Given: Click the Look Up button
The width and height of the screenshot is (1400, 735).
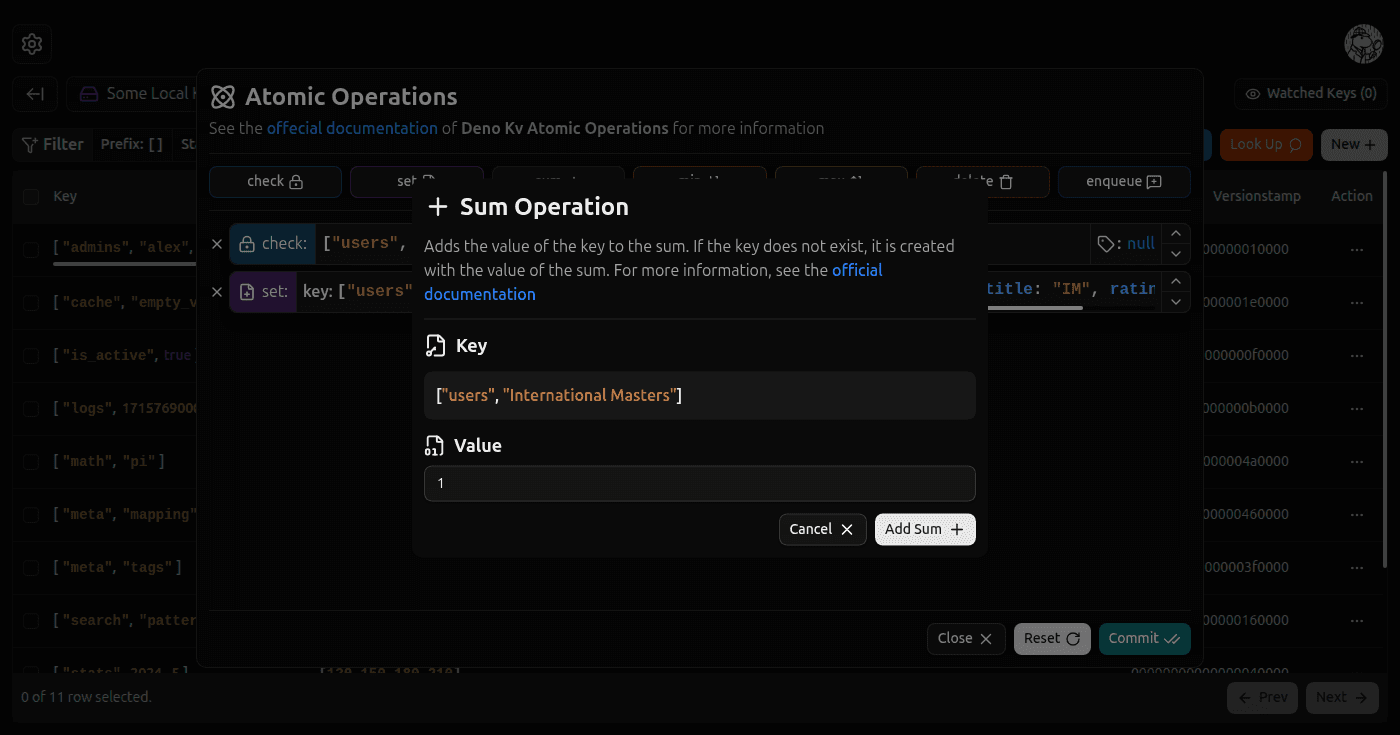Looking at the screenshot, I should click(1266, 145).
